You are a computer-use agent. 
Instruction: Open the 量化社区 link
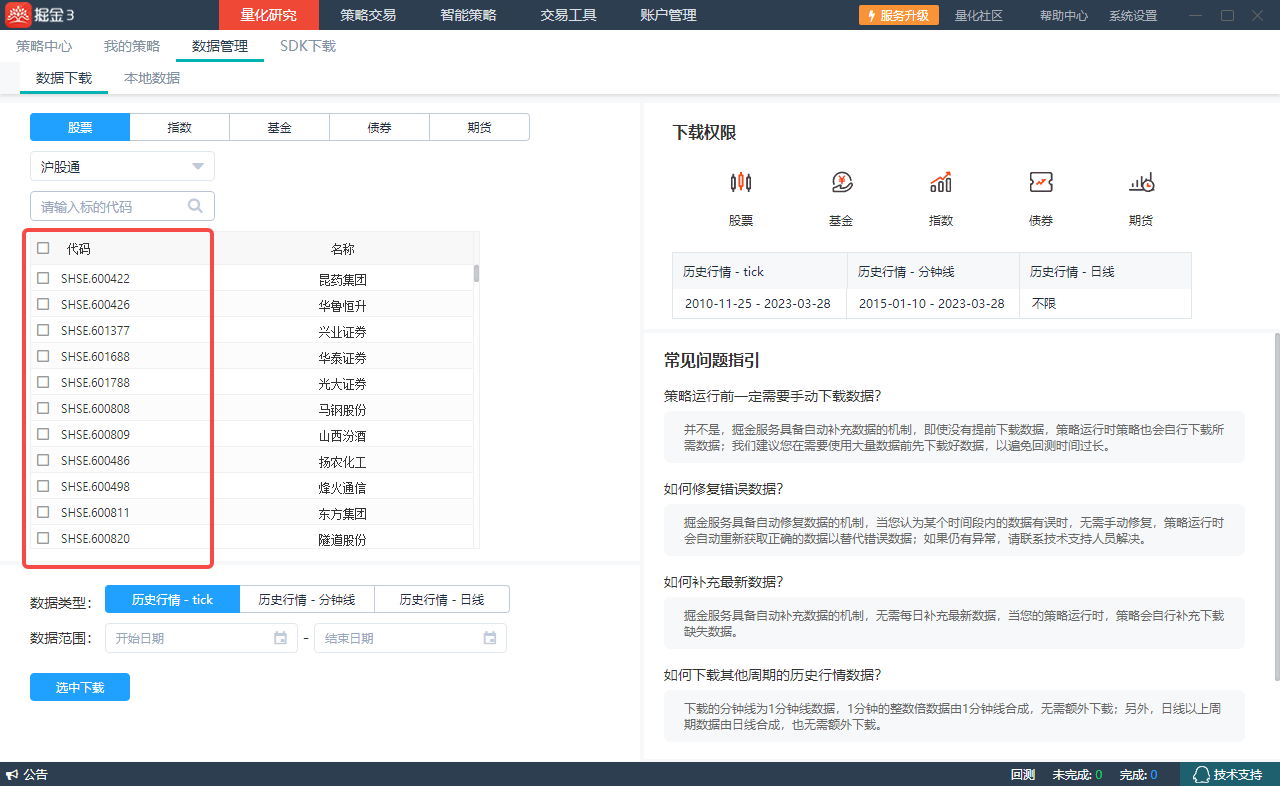(979, 15)
